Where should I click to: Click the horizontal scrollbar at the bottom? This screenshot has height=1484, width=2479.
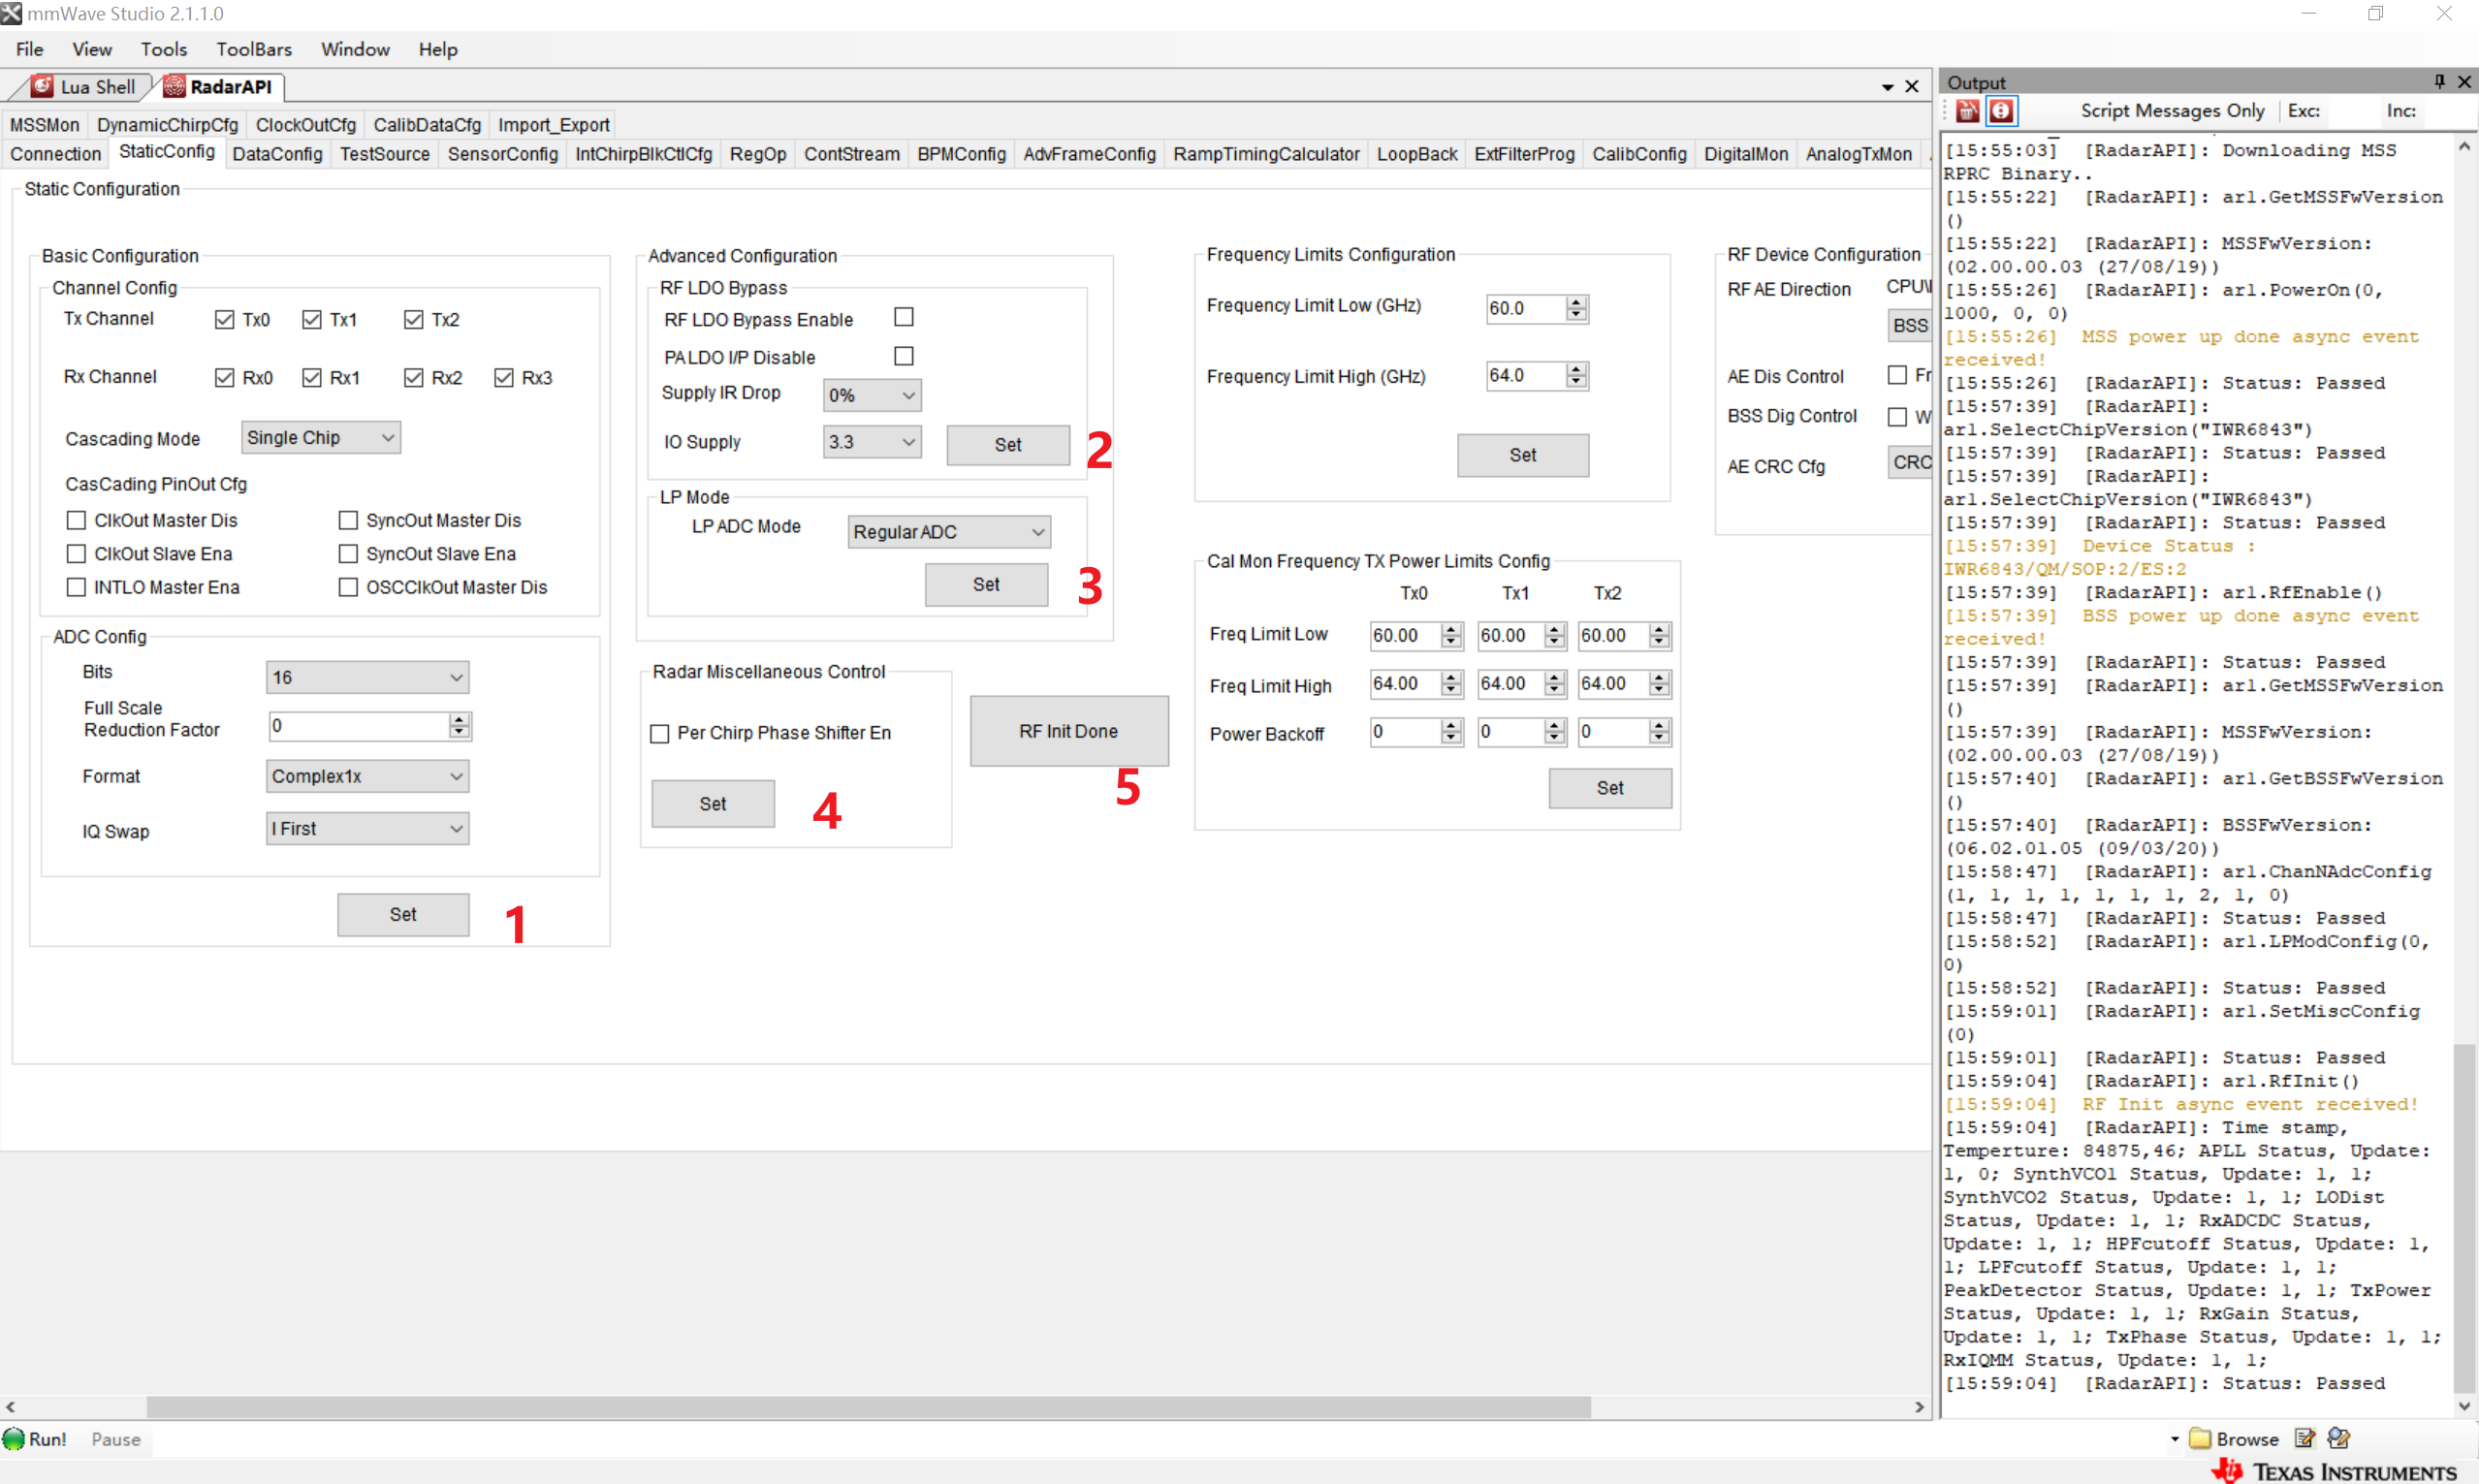coord(868,1407)
